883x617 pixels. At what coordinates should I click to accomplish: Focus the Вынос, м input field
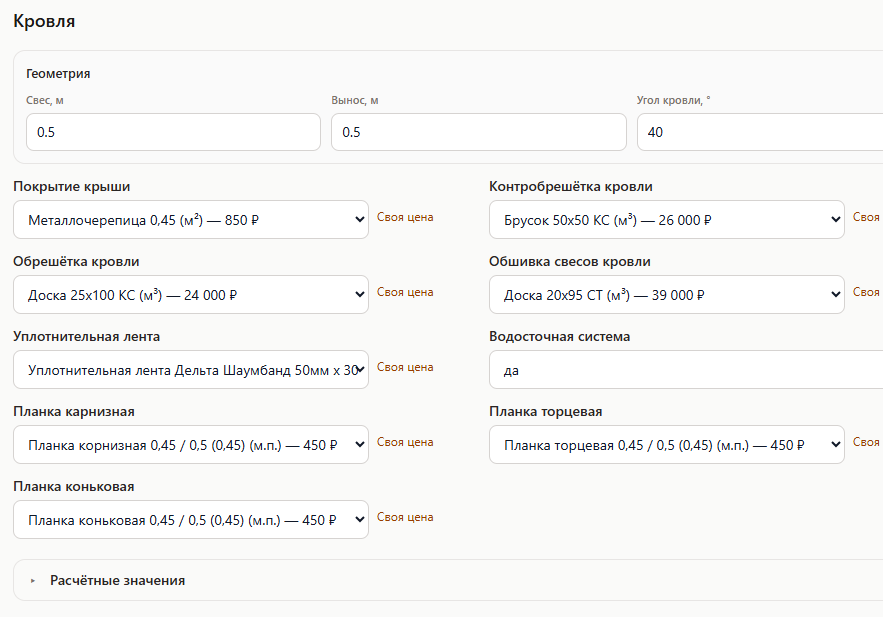click(479, 132)
